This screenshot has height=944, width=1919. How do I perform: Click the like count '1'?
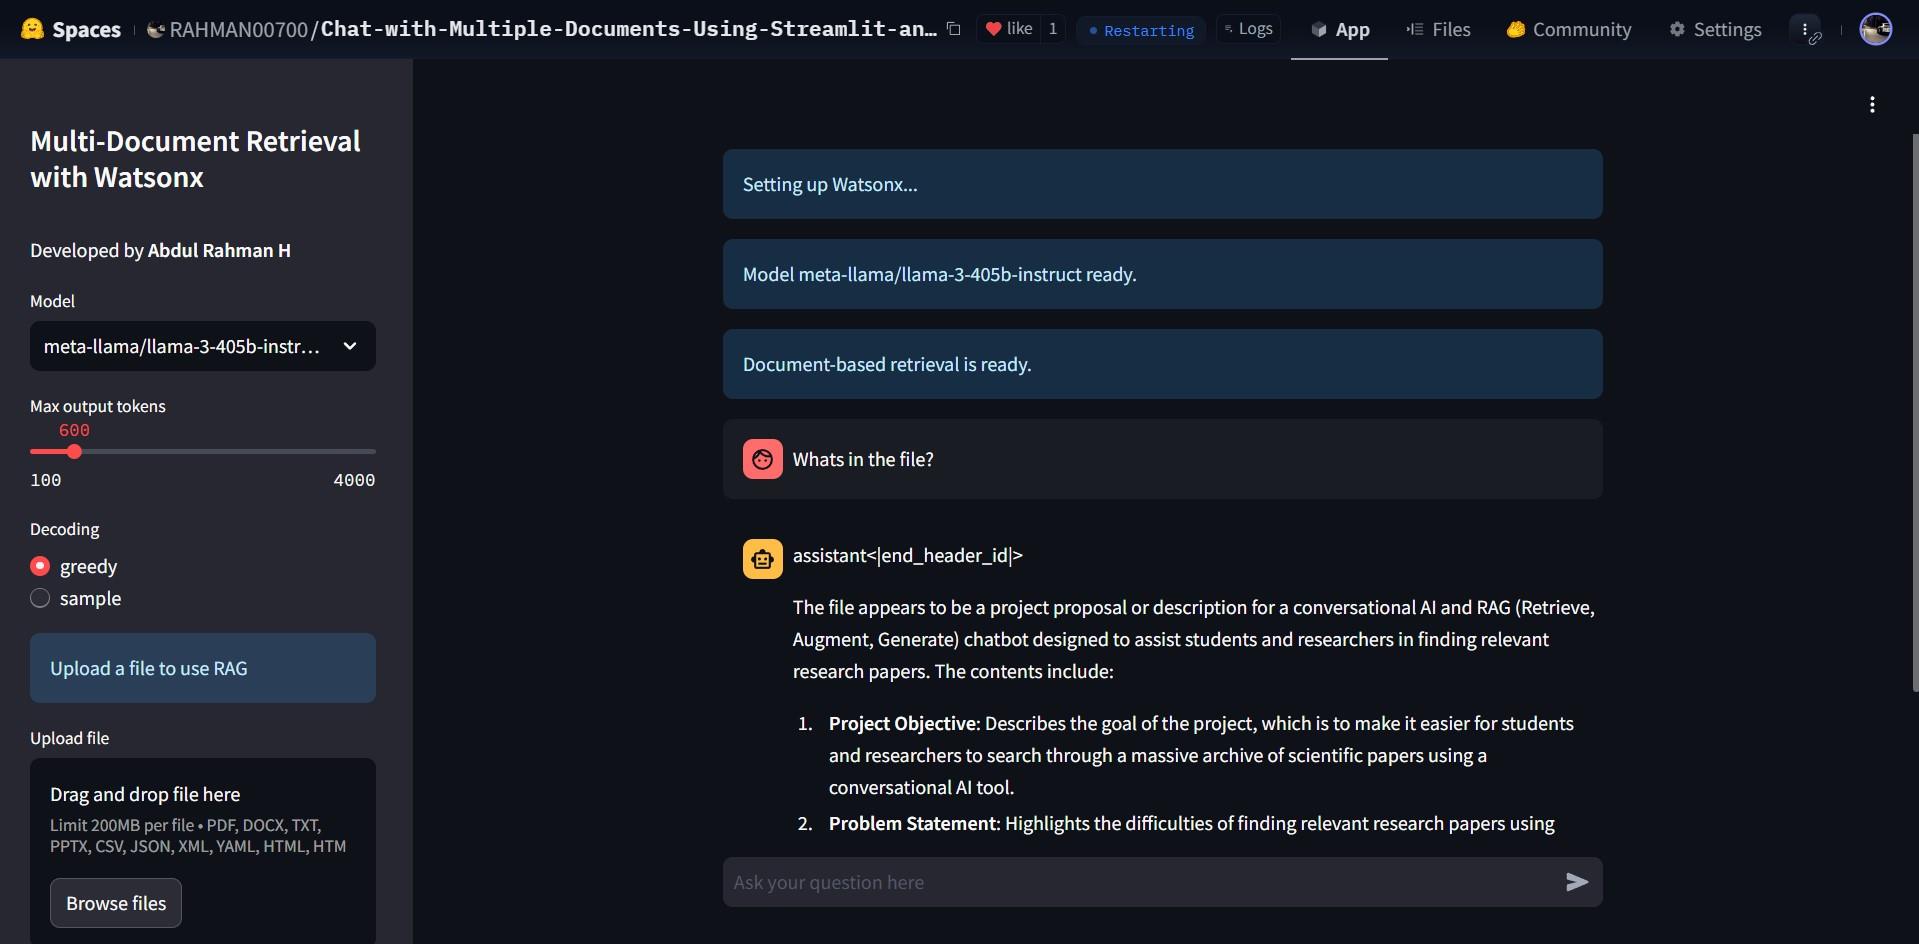(1052, 29)
